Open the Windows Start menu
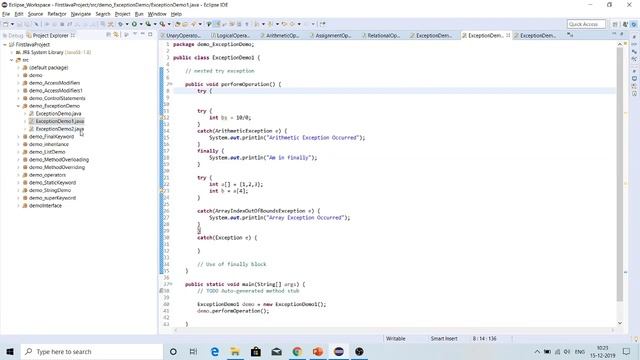Screen dimensions: 640x360 pos(10,351)
